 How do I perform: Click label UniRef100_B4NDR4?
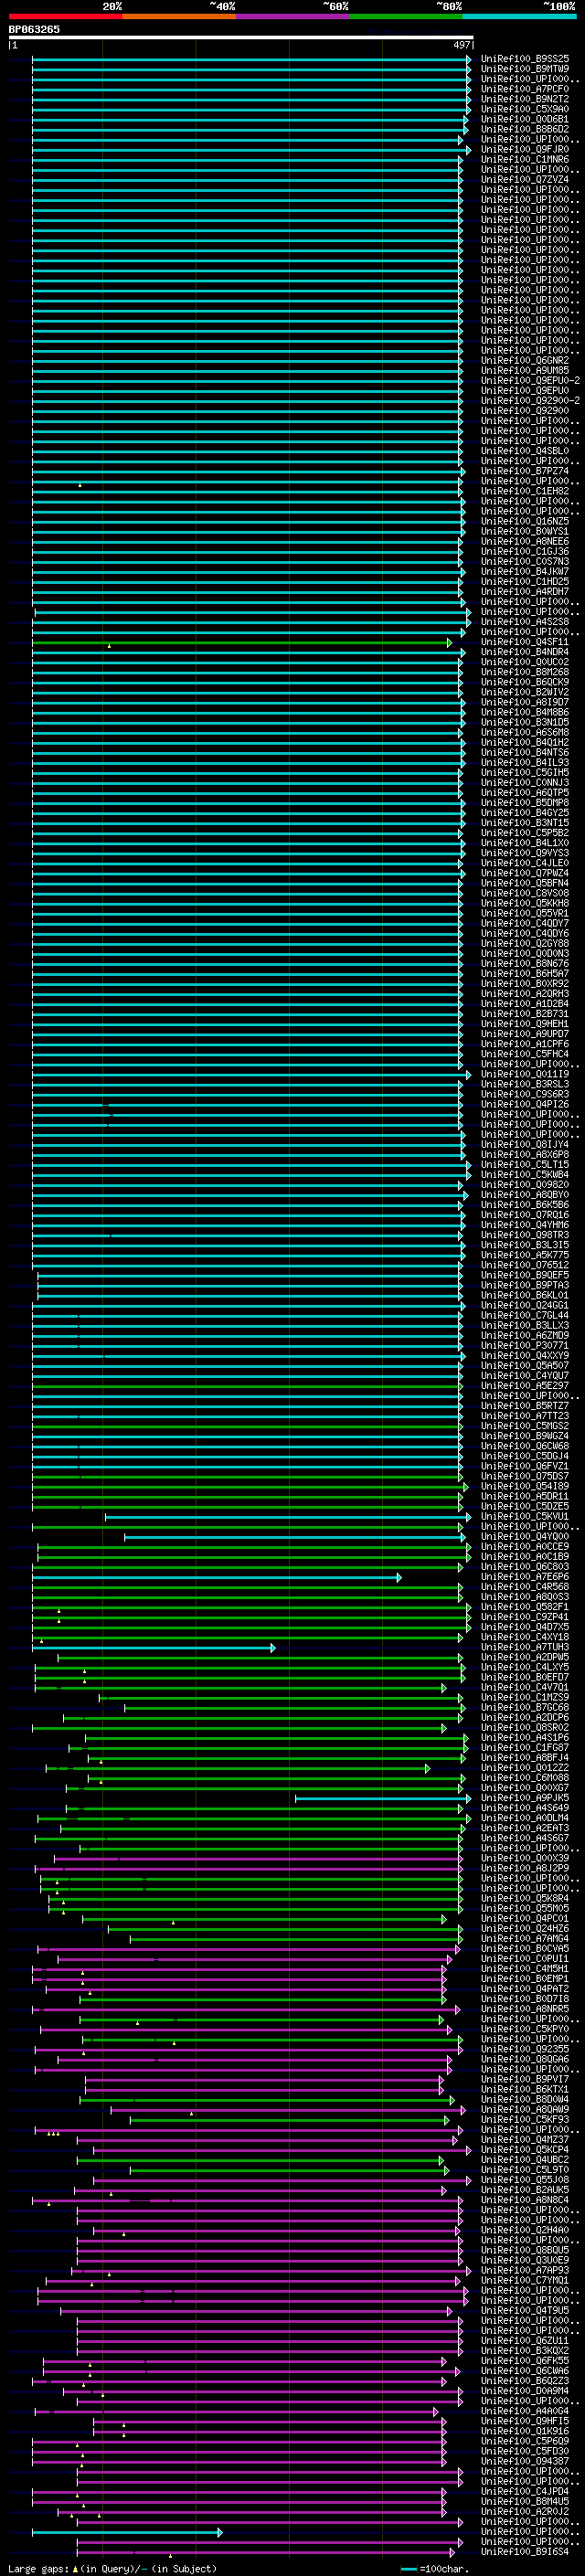pyautogui.click(x=525, y=652)
